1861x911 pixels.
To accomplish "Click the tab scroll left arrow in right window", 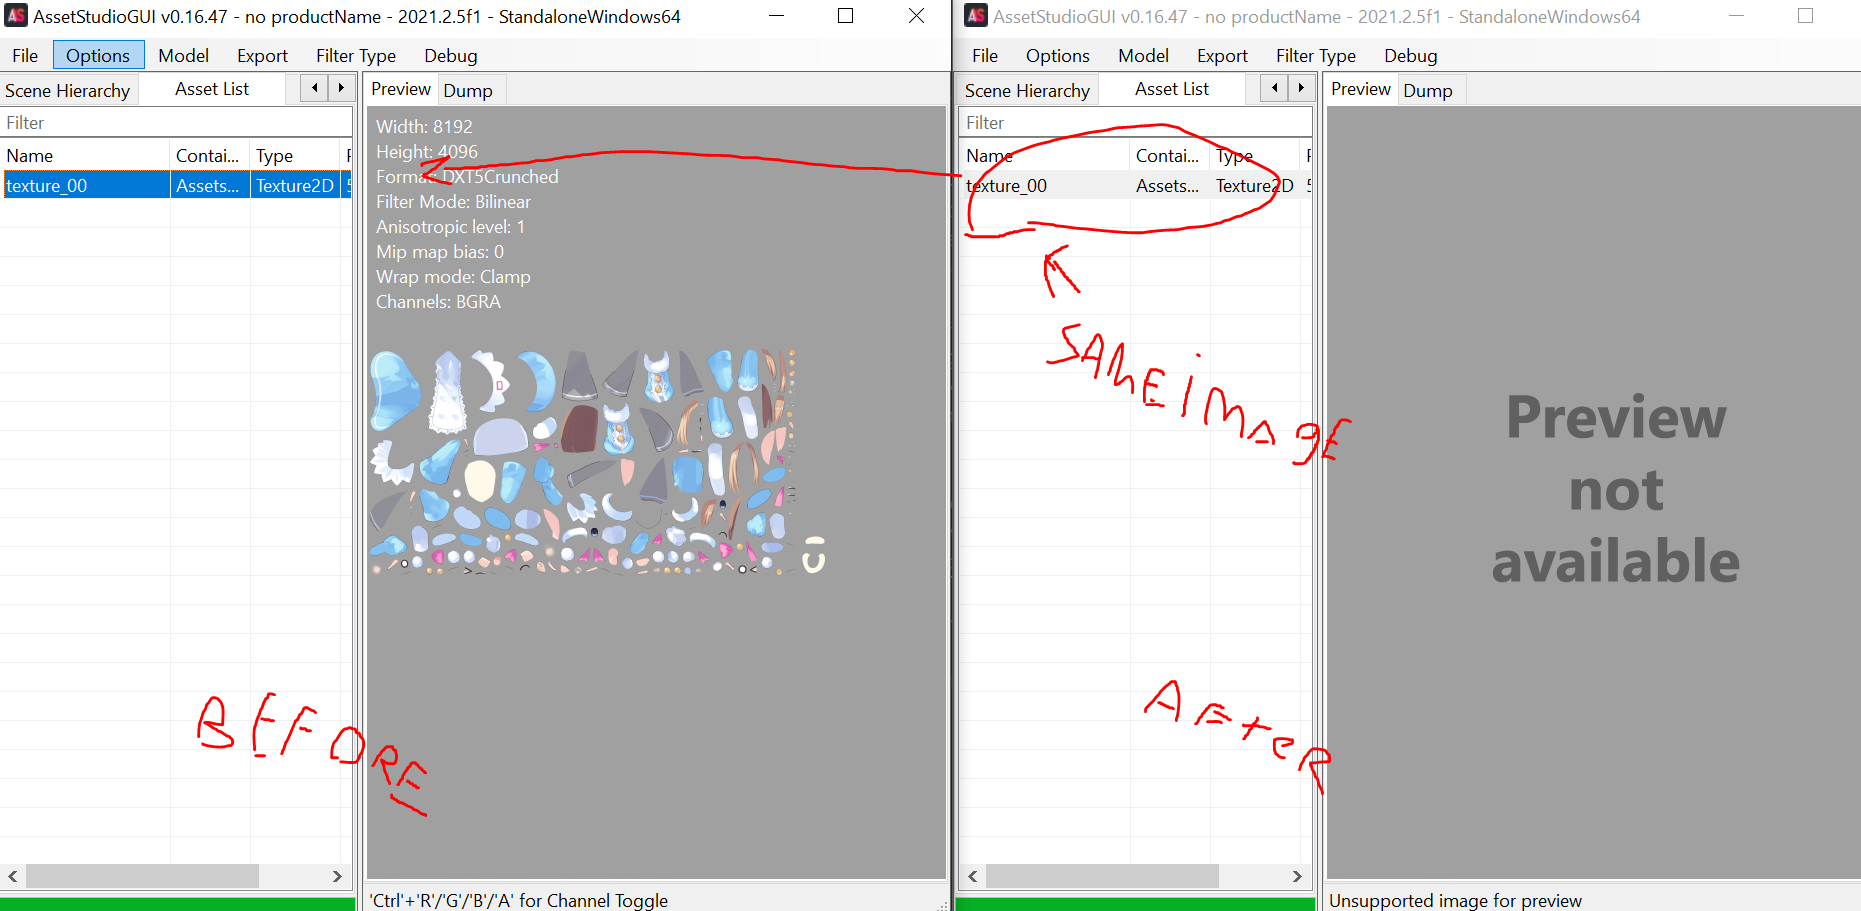I will (1274, 88).
